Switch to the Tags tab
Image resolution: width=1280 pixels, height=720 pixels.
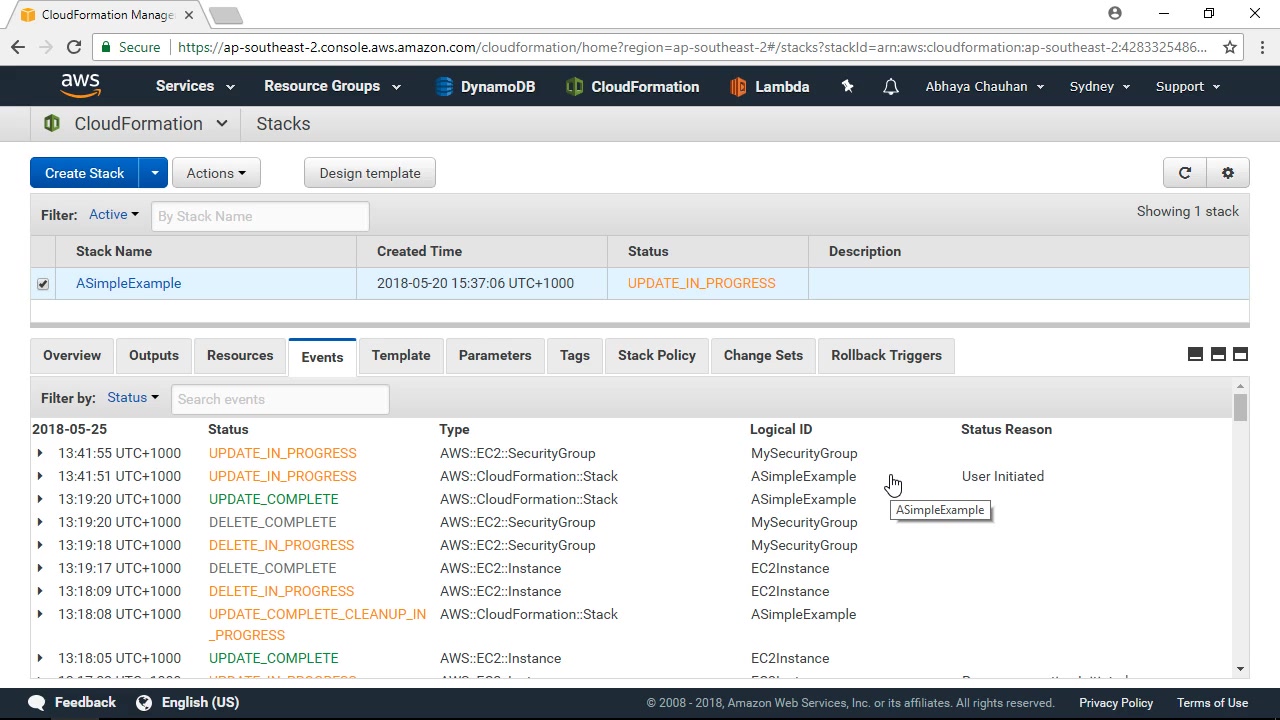tap(575, 356)
